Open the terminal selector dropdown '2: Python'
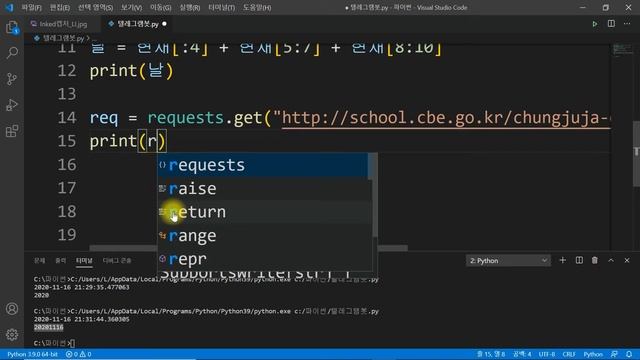 click(x=508, y=260)
